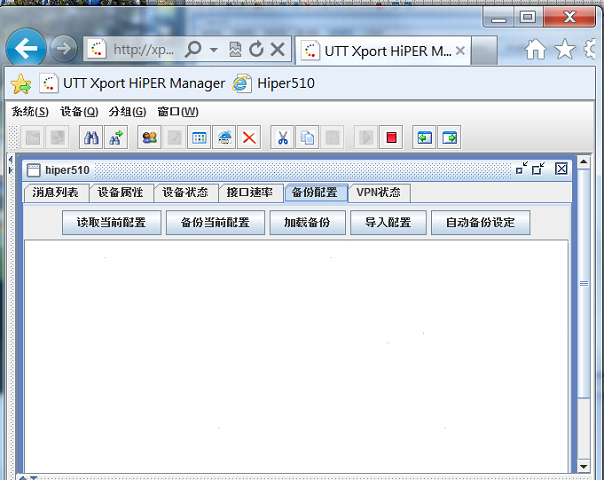Image resolution: width=604 pixels, height=480 pixels.
Task: Switch to the 接口速率 tab
Action: 250,192
